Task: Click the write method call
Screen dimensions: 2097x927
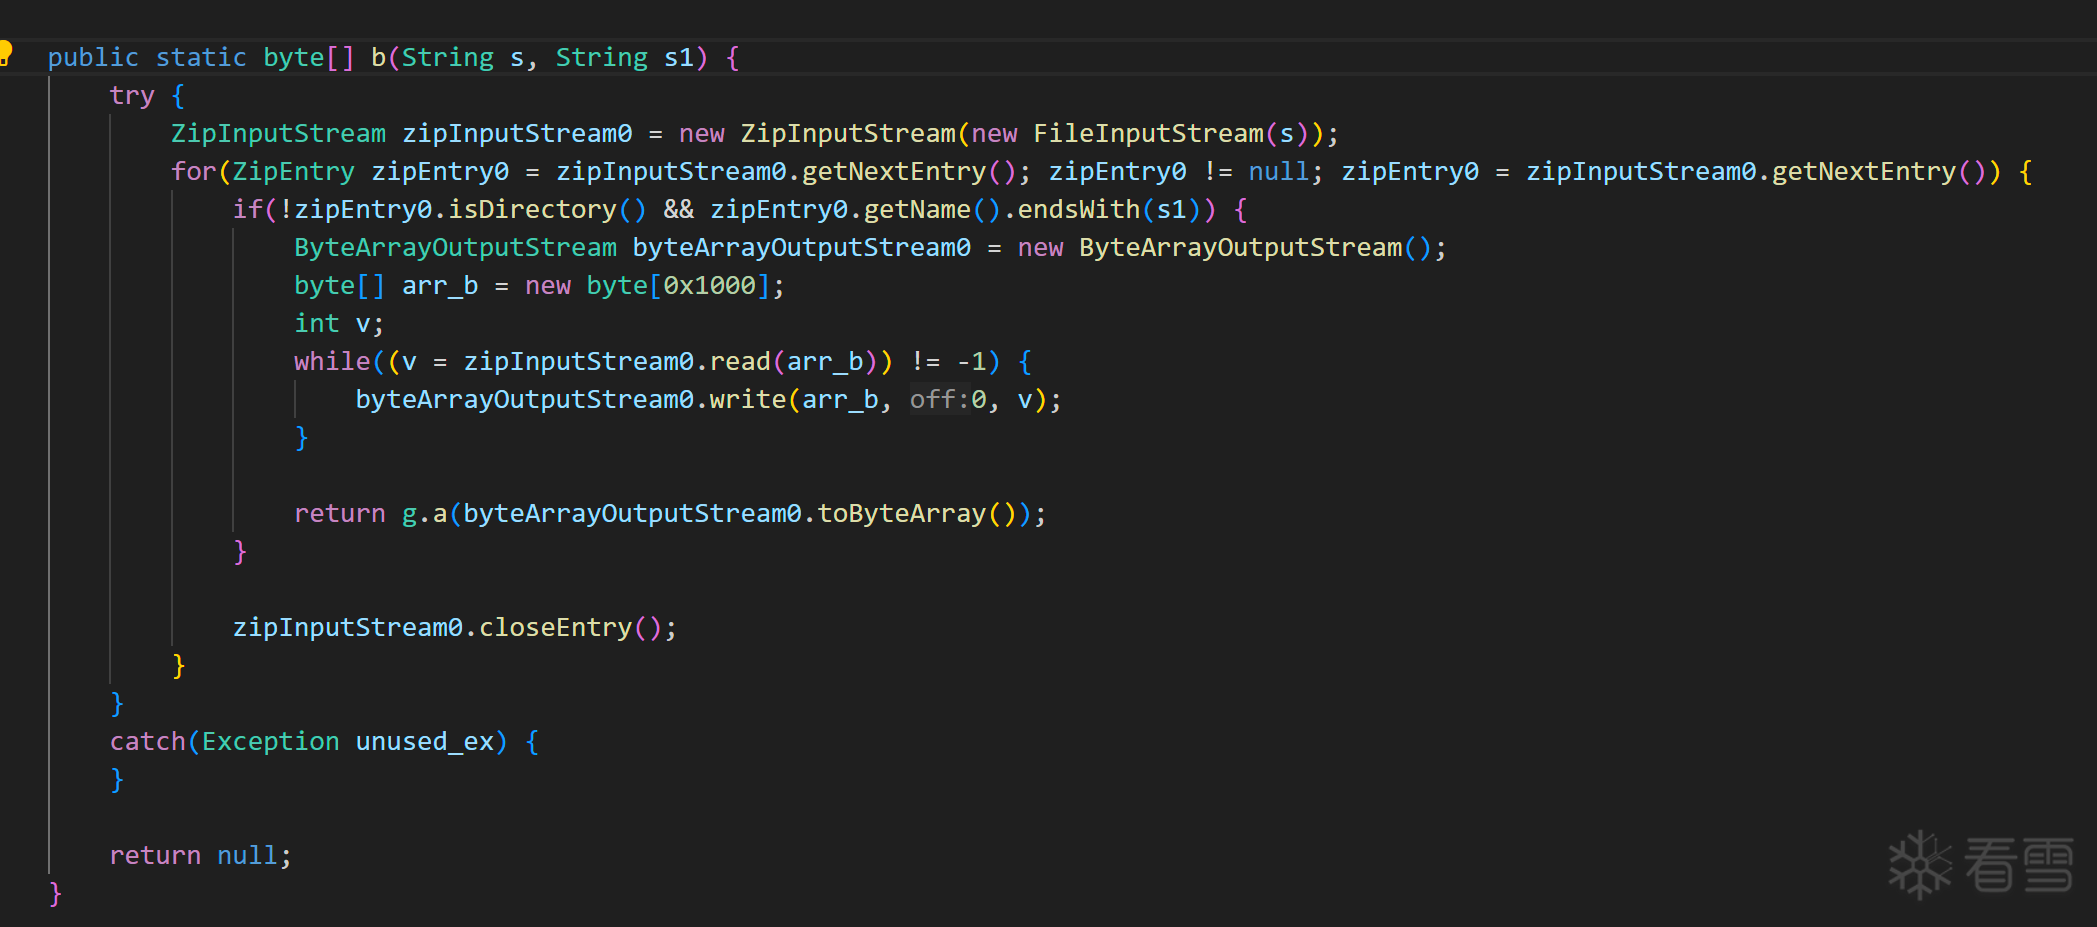Action: click(x=748, y=400)
